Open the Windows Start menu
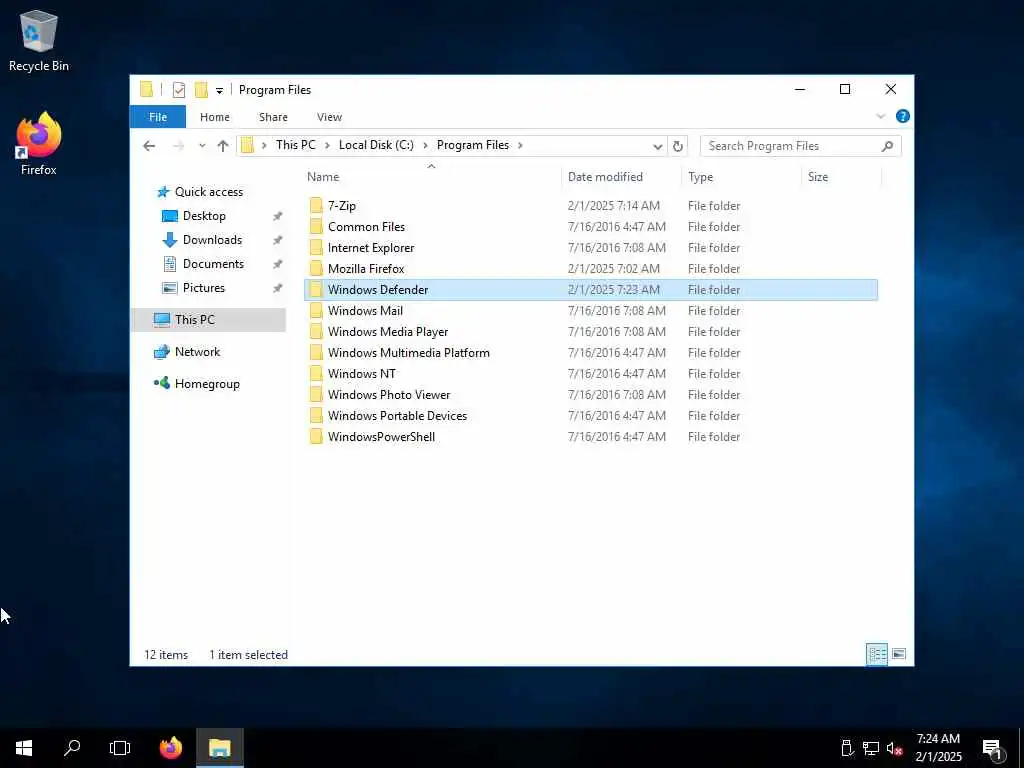Viewport: 1024px width, 768px height. (x=24, y=748)
